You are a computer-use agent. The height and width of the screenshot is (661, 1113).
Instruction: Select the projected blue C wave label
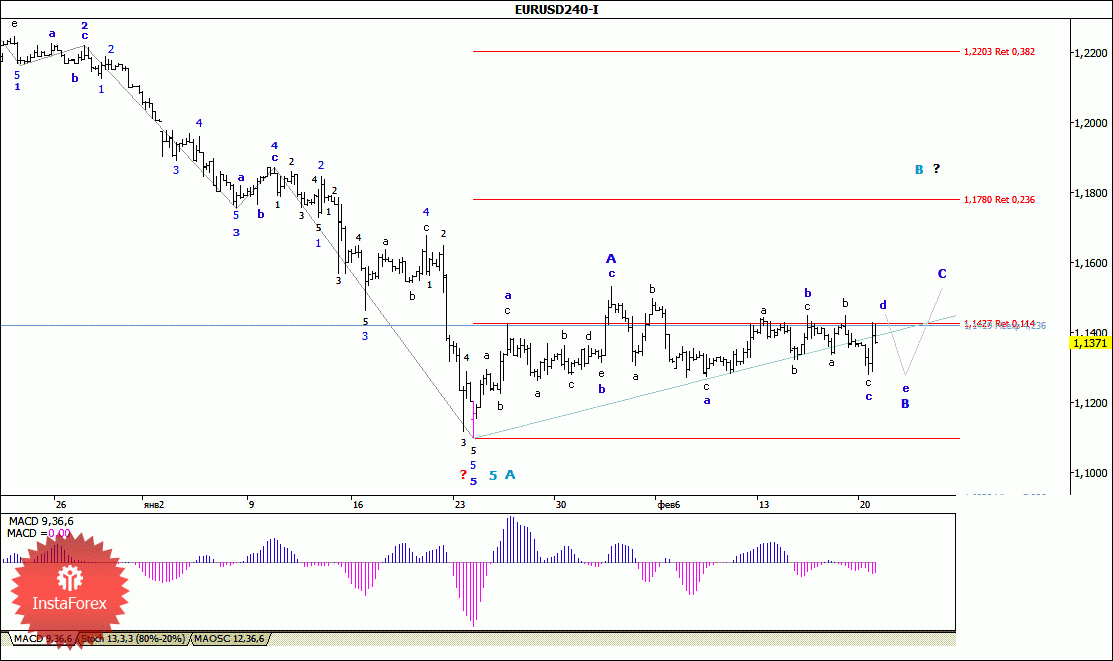(942, 273)
